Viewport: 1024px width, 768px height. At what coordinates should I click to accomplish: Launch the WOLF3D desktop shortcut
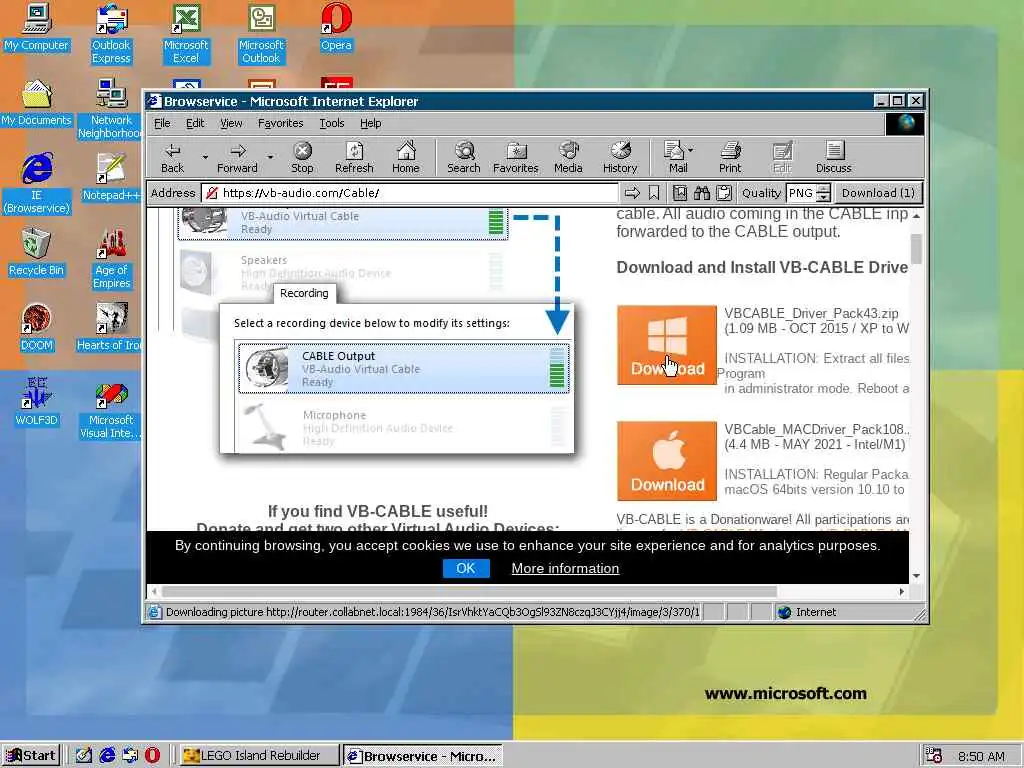point(37,402)
